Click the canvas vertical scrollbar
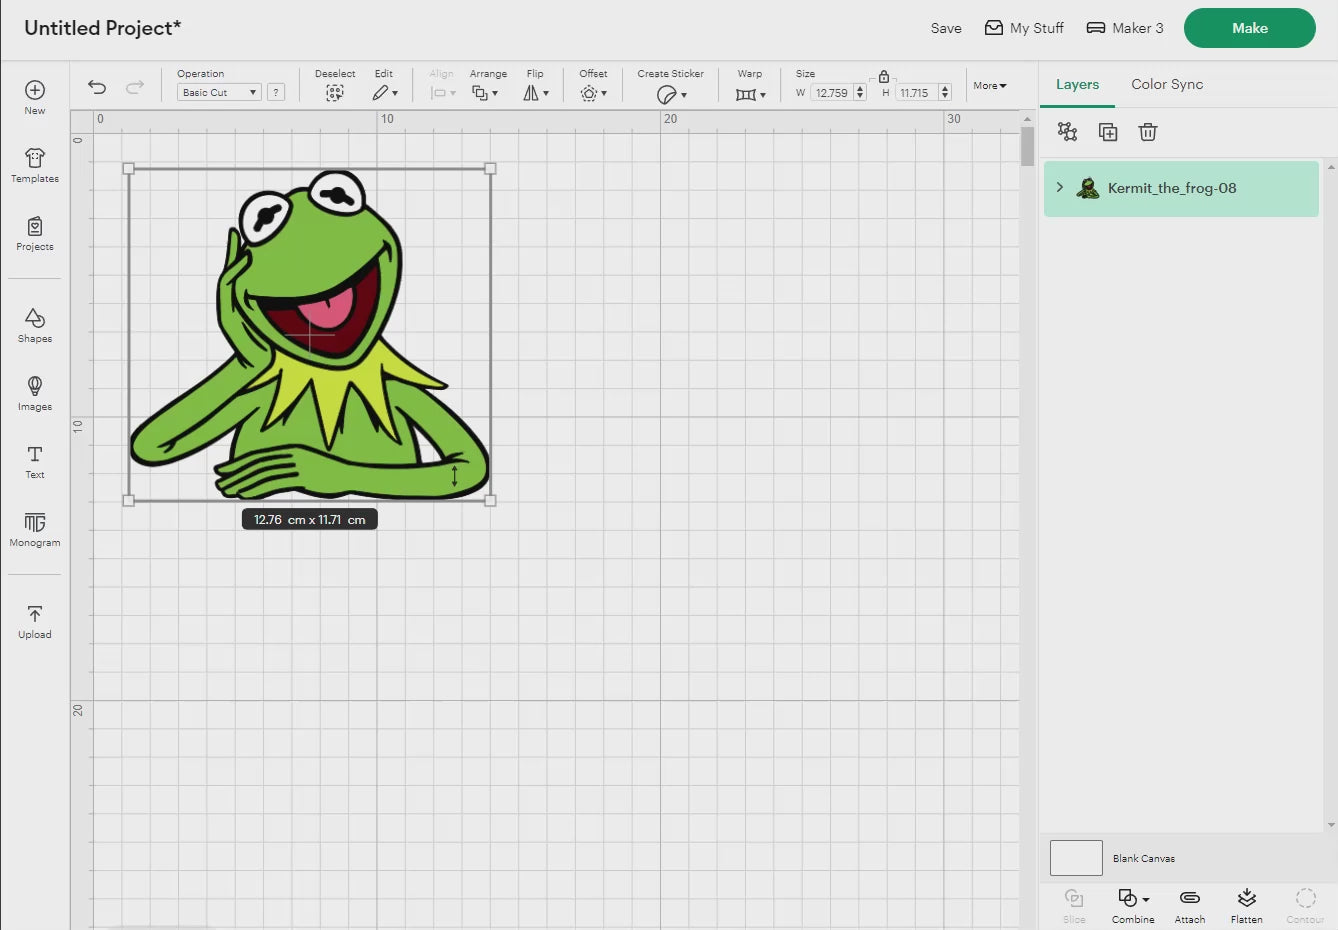The height and width of the screenshot is (930, 1338). pyautogui.click(x=1027, y=145)
